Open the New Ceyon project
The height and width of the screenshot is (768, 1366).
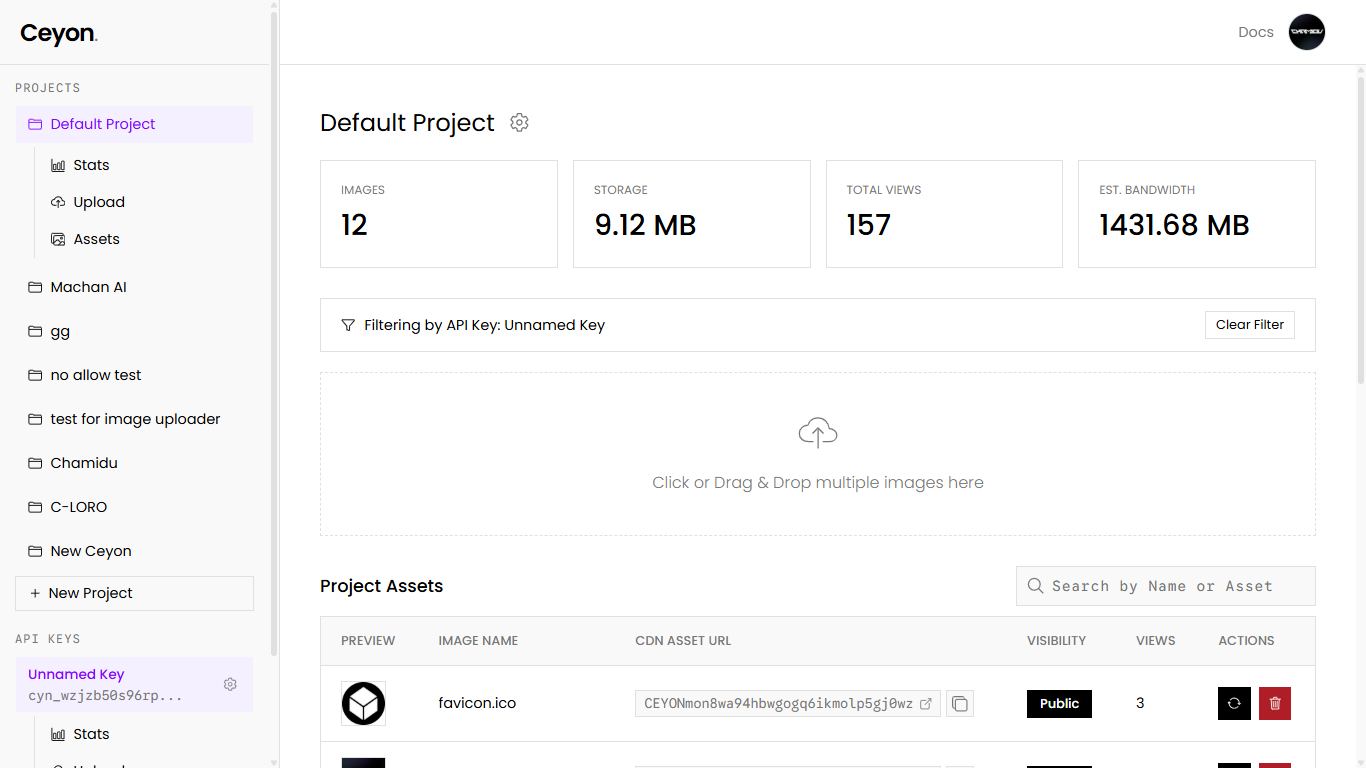(x=134, y=551)
